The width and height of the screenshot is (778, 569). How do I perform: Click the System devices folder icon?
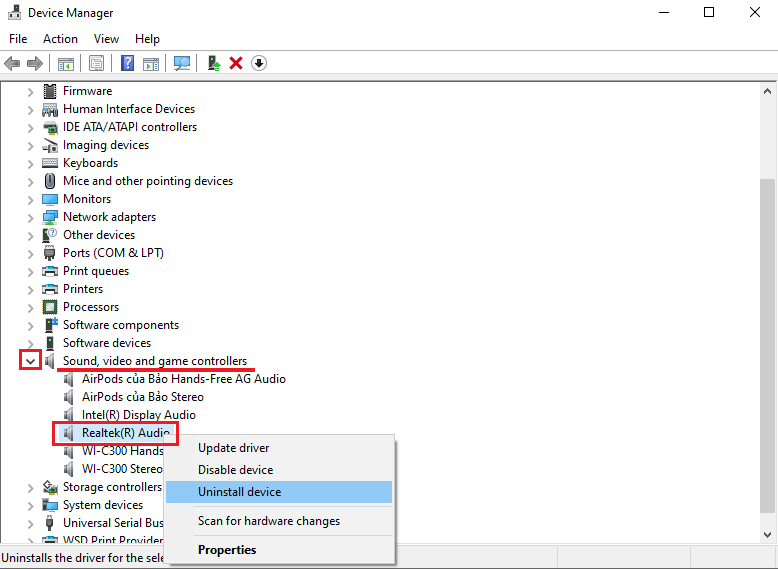50,505
